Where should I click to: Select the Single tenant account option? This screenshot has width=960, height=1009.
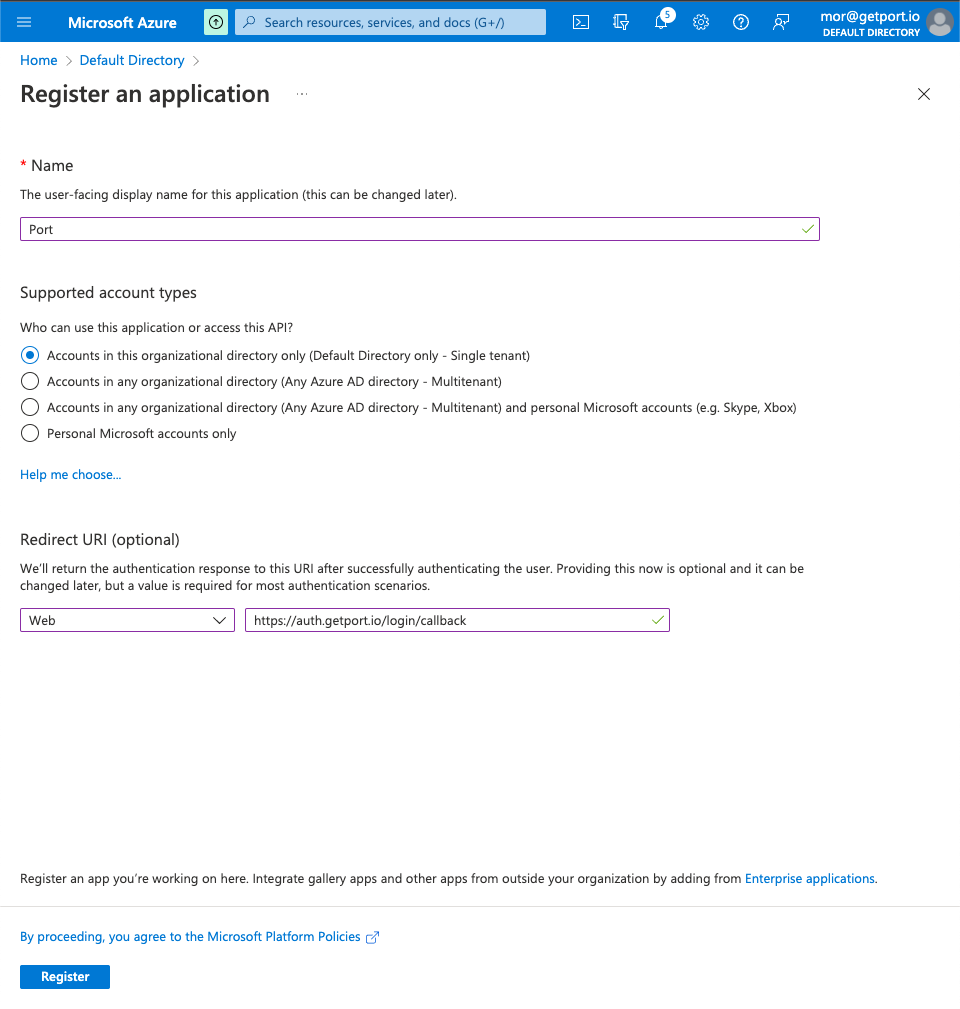tap(30, 355)
